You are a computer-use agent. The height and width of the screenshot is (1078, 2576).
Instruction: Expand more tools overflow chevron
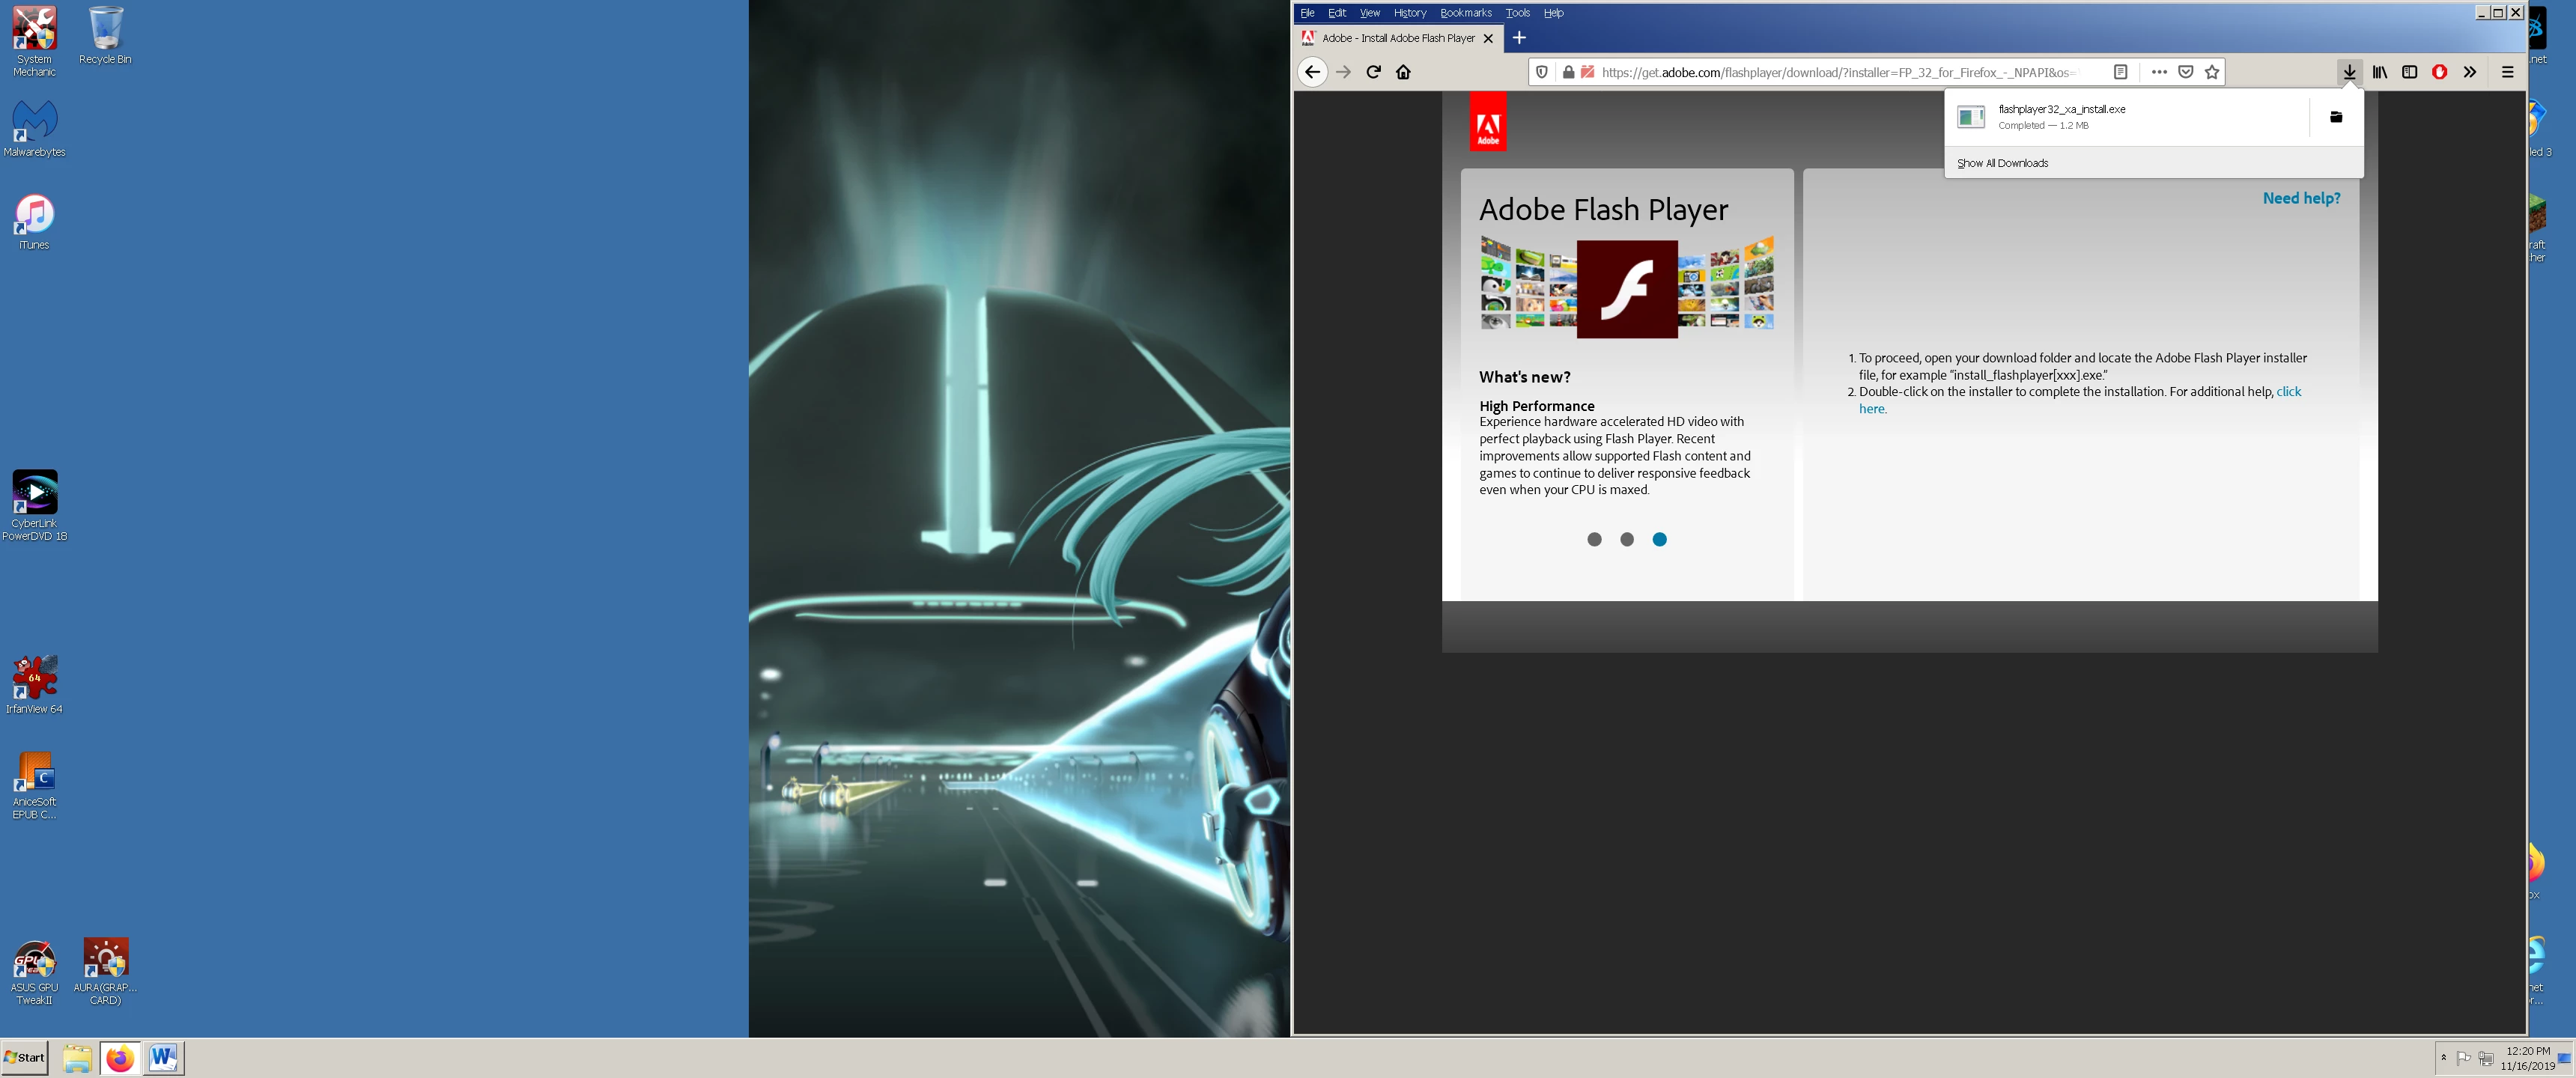2470,72
